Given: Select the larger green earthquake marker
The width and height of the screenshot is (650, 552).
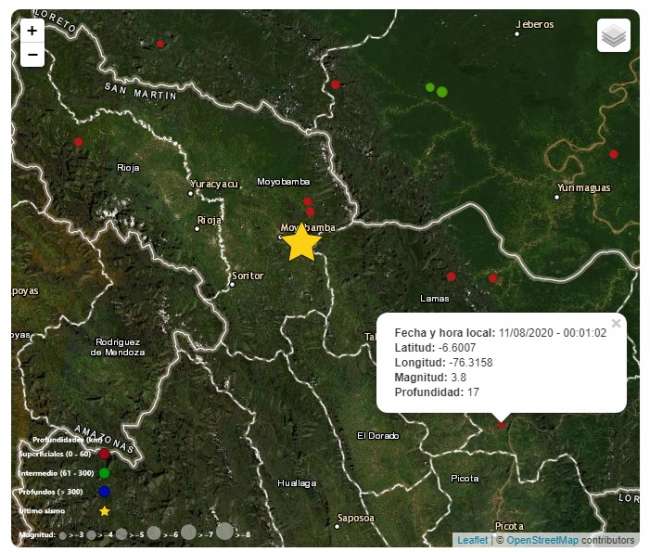Looking at the screenshot, I should [442, 92].
